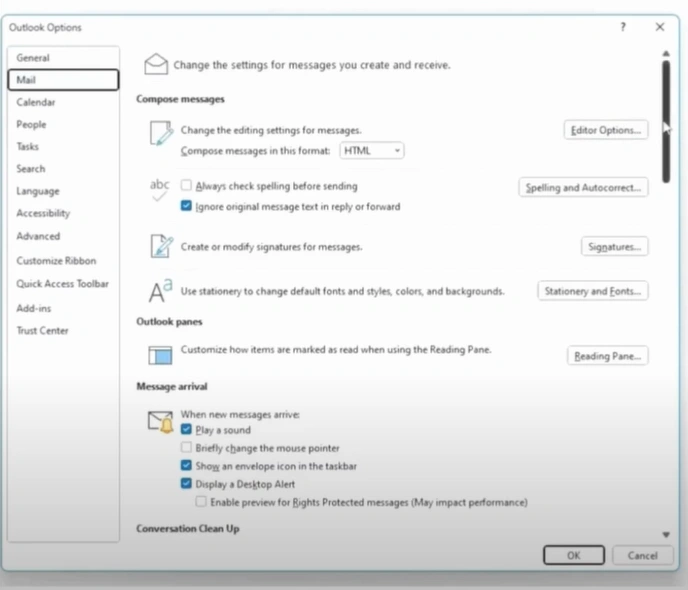Click the Reading Pane layout icon
This screenshot has width=688, height=590.
[160, 355]
